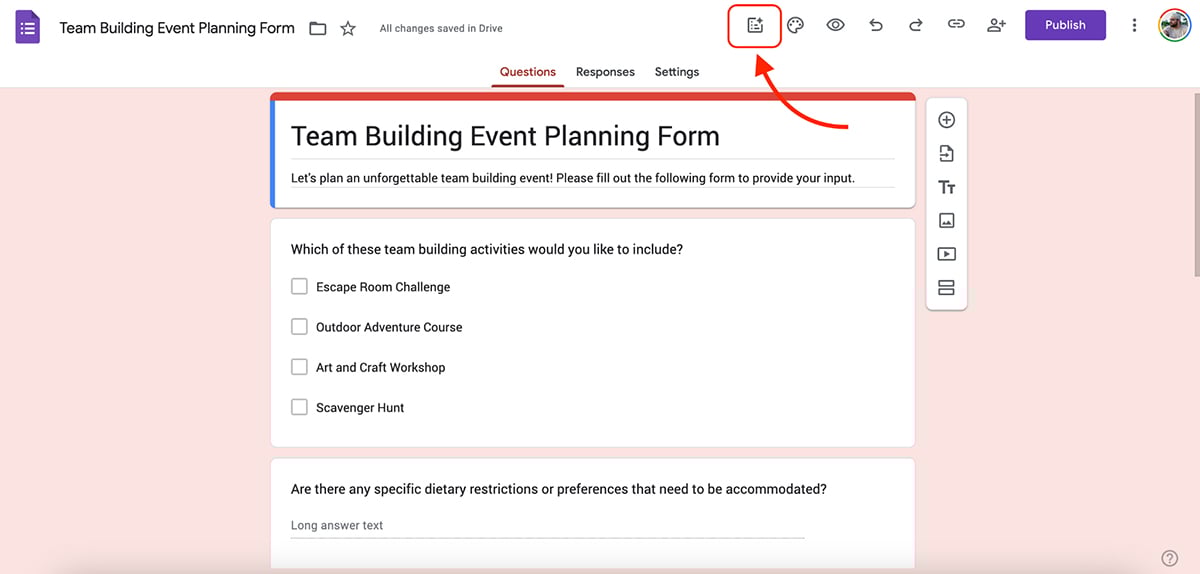The width and height of the screenshot is (1200, 574).
Task: Add image from side toolbar
Action: tap(946, 221)
